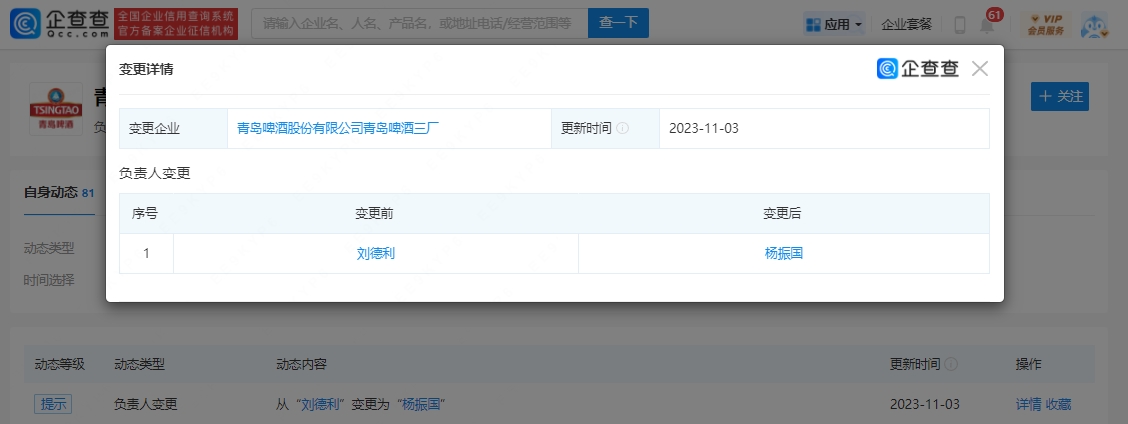
Task: Click the mobile phone icon in the top bar
Action: tap(960, 24)
